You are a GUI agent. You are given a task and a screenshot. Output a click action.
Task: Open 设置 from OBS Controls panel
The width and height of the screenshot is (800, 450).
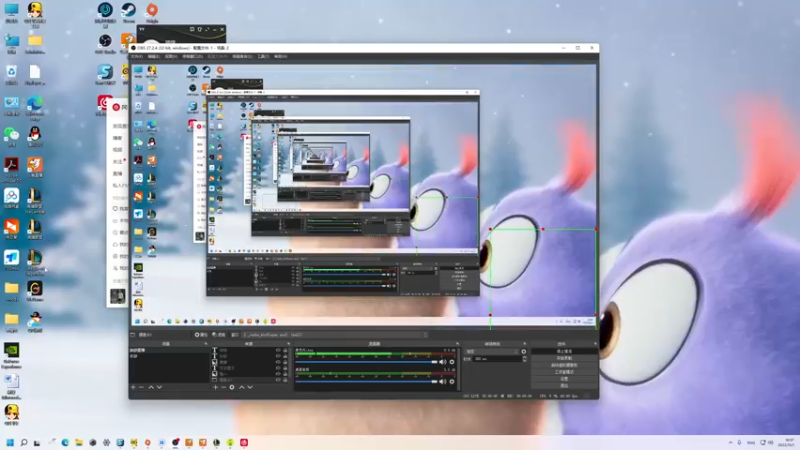click(564, 379)
